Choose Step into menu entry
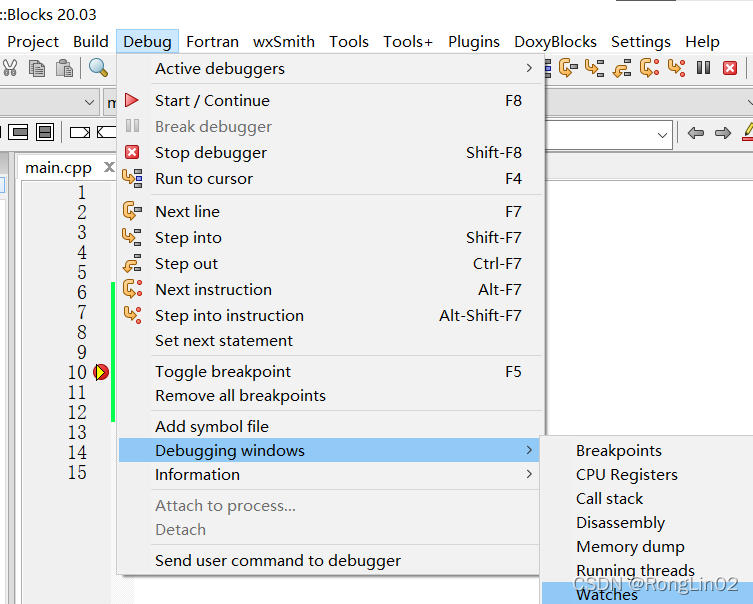The height and width of the screenshot is (604, 753). click(330, 238)
